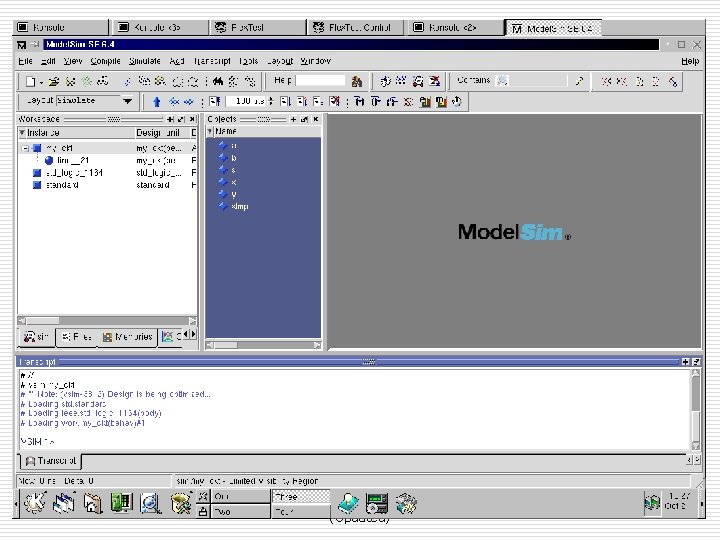720x540 pixels.
Task: Switch to virtual desktop Two
Action: point(240,512)
